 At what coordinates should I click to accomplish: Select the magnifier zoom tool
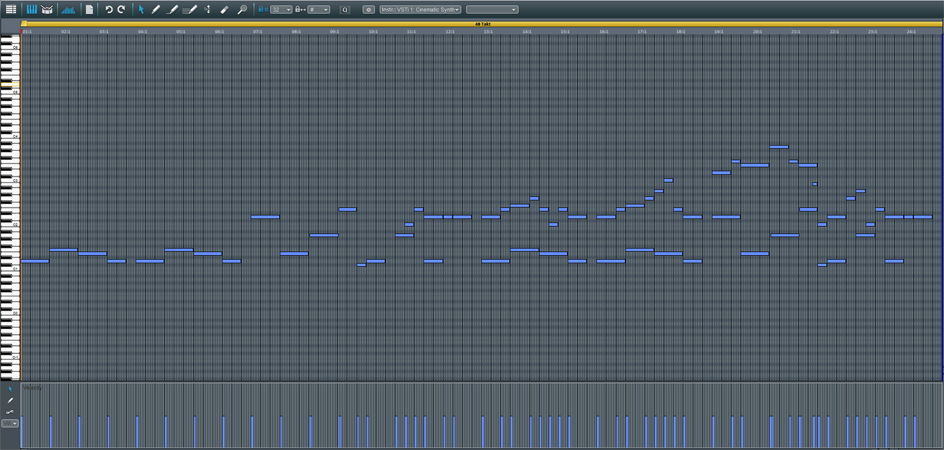pyautogui.click(x=242, y=10)
